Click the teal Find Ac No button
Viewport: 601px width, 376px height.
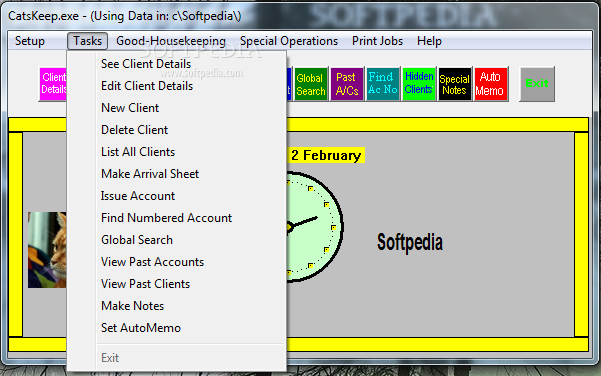(383, 84)
